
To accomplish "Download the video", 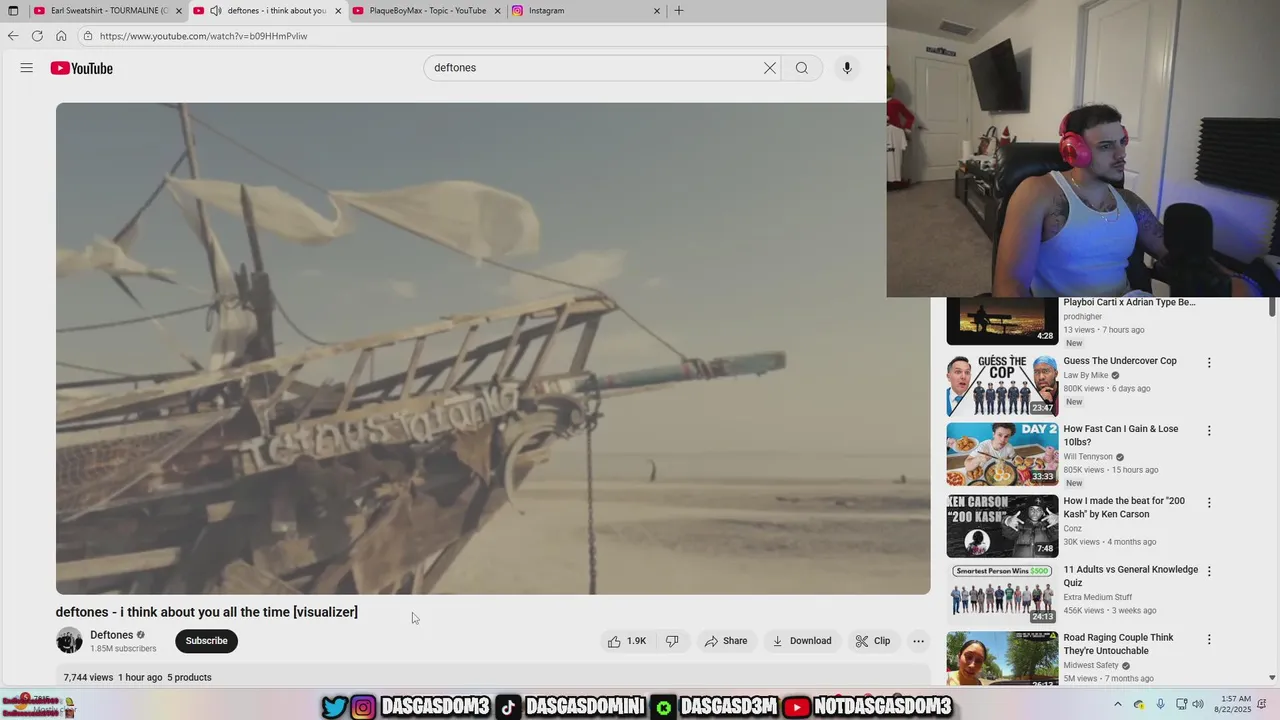I will coord(801,641).
